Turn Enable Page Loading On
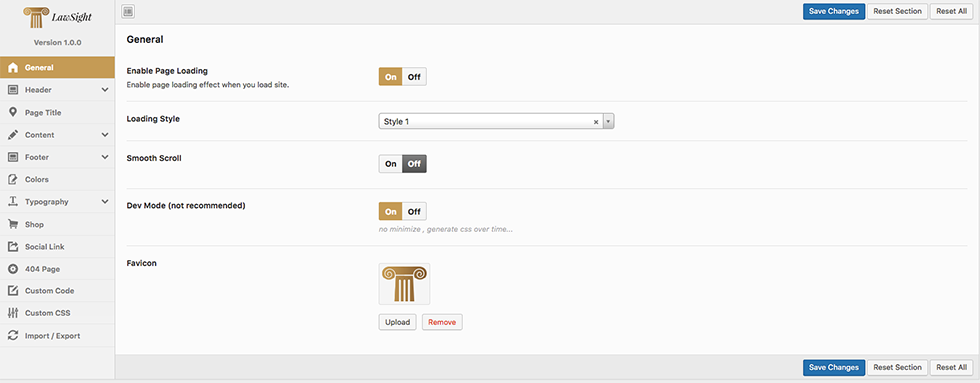The image size is (980, 383). point(391,77)
